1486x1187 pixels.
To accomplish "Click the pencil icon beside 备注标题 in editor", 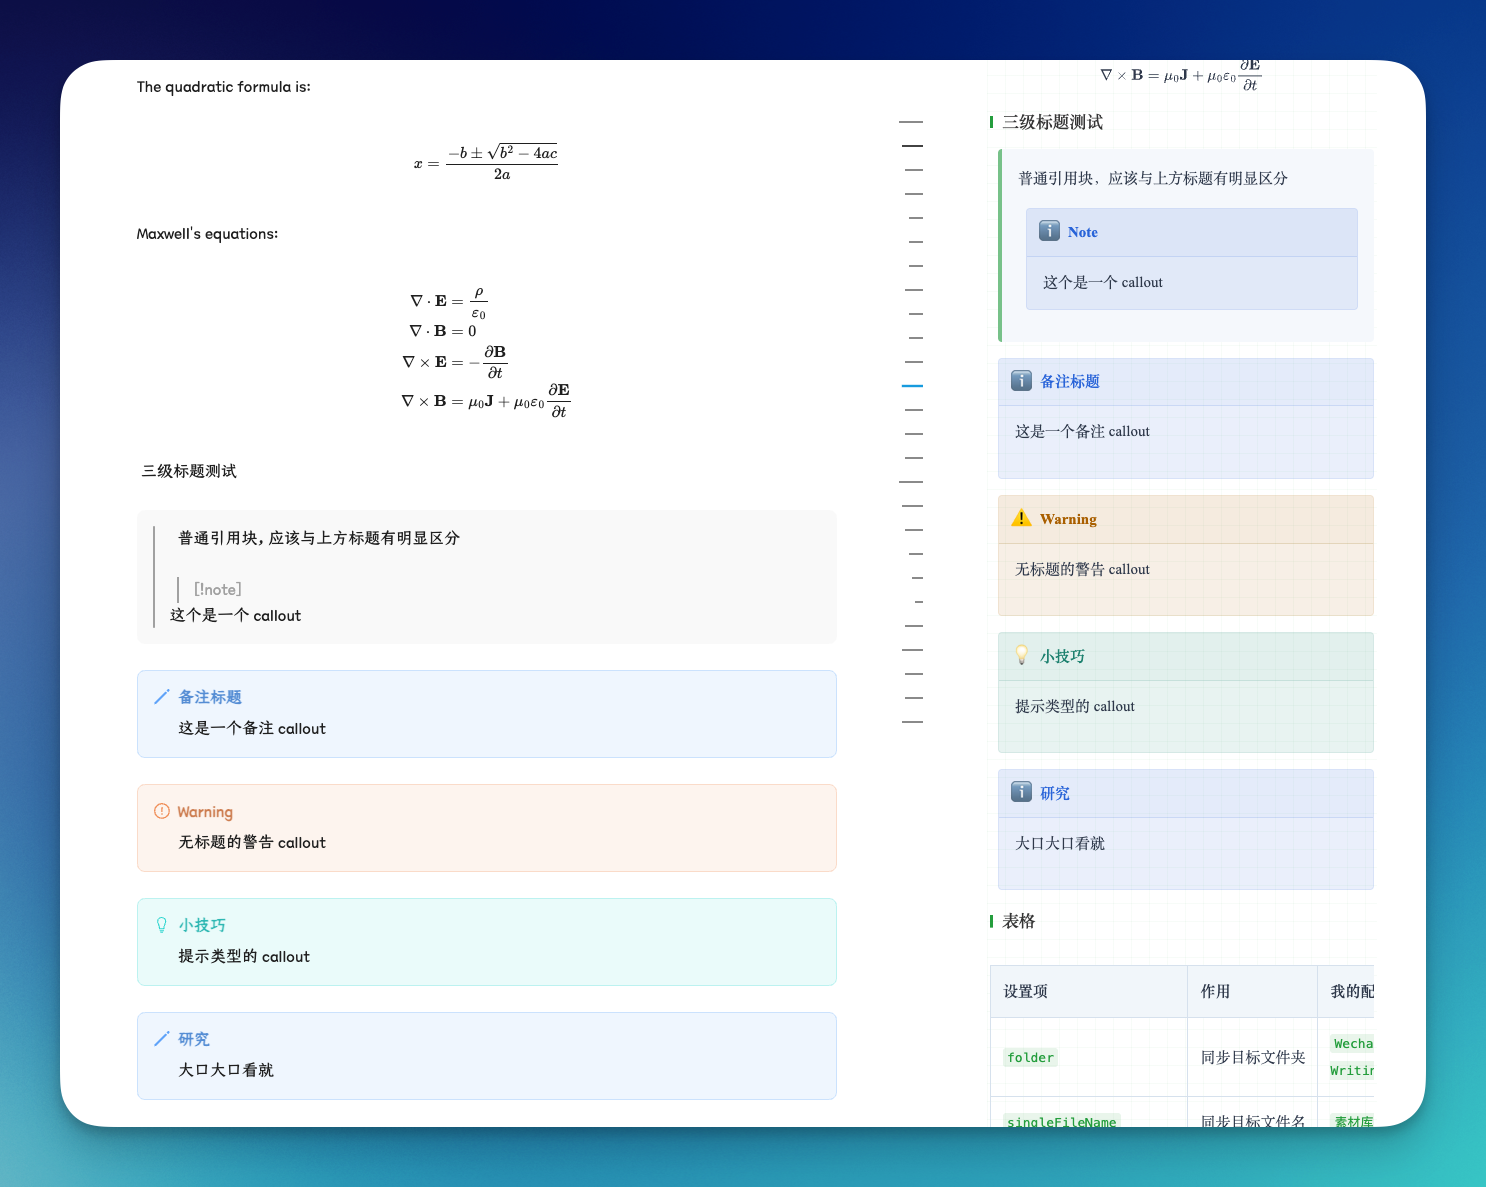I will point(161,697).
